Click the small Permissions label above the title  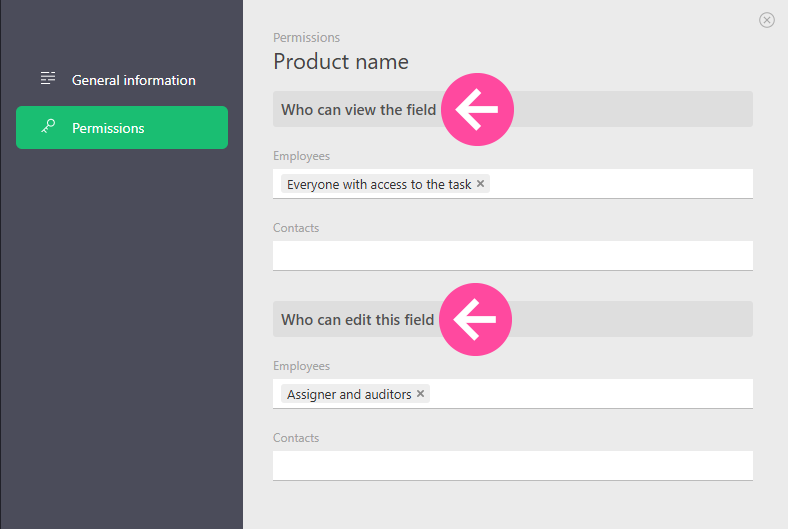(306, 38)
